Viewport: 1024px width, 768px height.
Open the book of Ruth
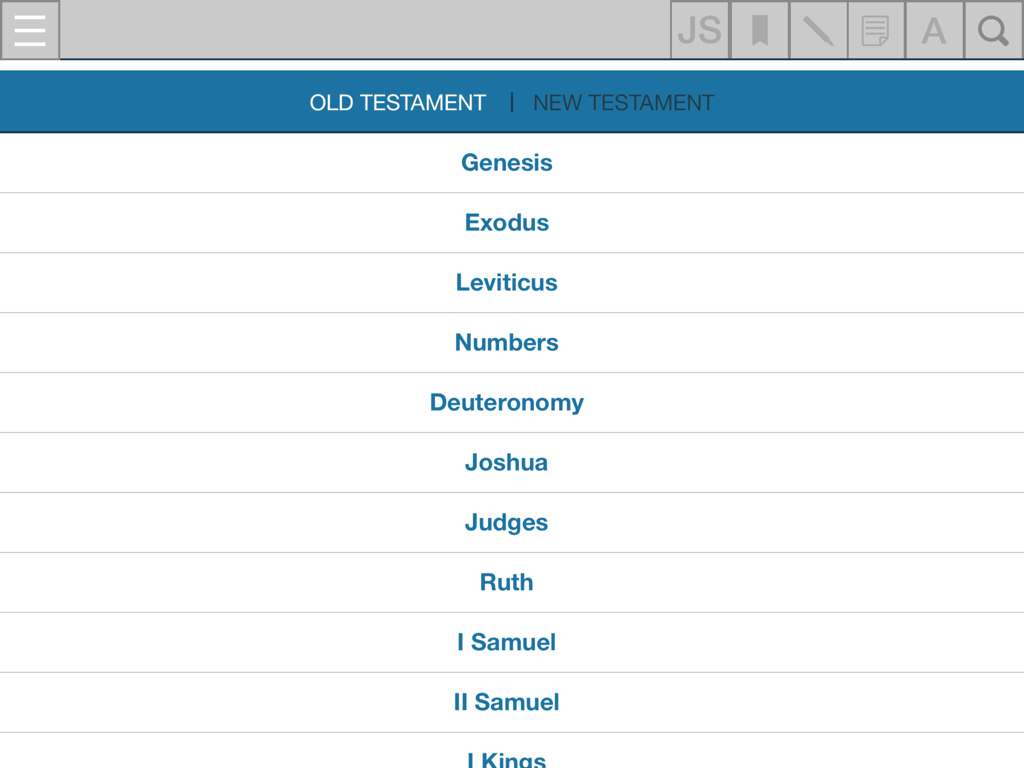(507, 582)
